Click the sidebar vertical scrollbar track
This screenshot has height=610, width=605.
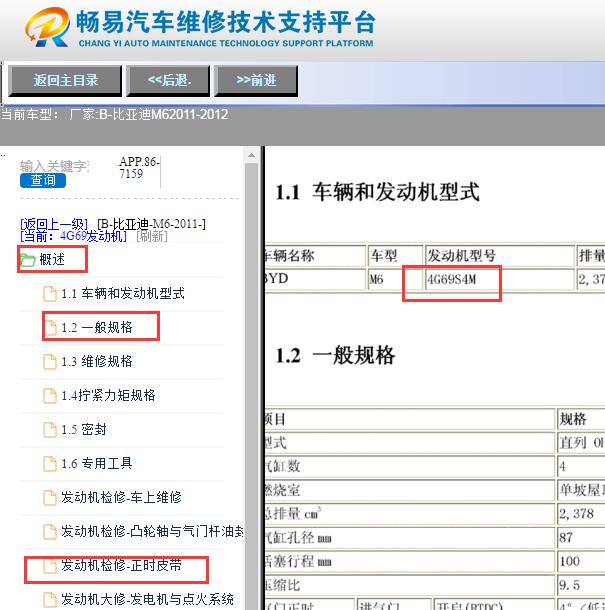pos(252,385)
